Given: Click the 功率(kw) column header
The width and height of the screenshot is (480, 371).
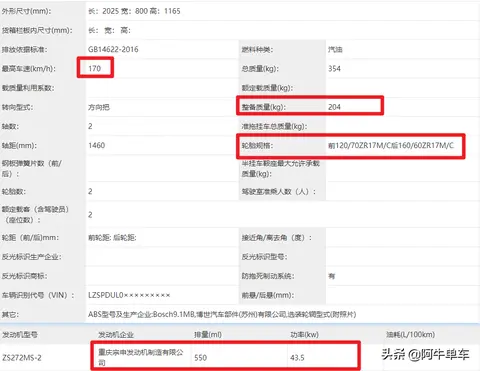Looking at the screenshot, I should (x=304, y=335).
